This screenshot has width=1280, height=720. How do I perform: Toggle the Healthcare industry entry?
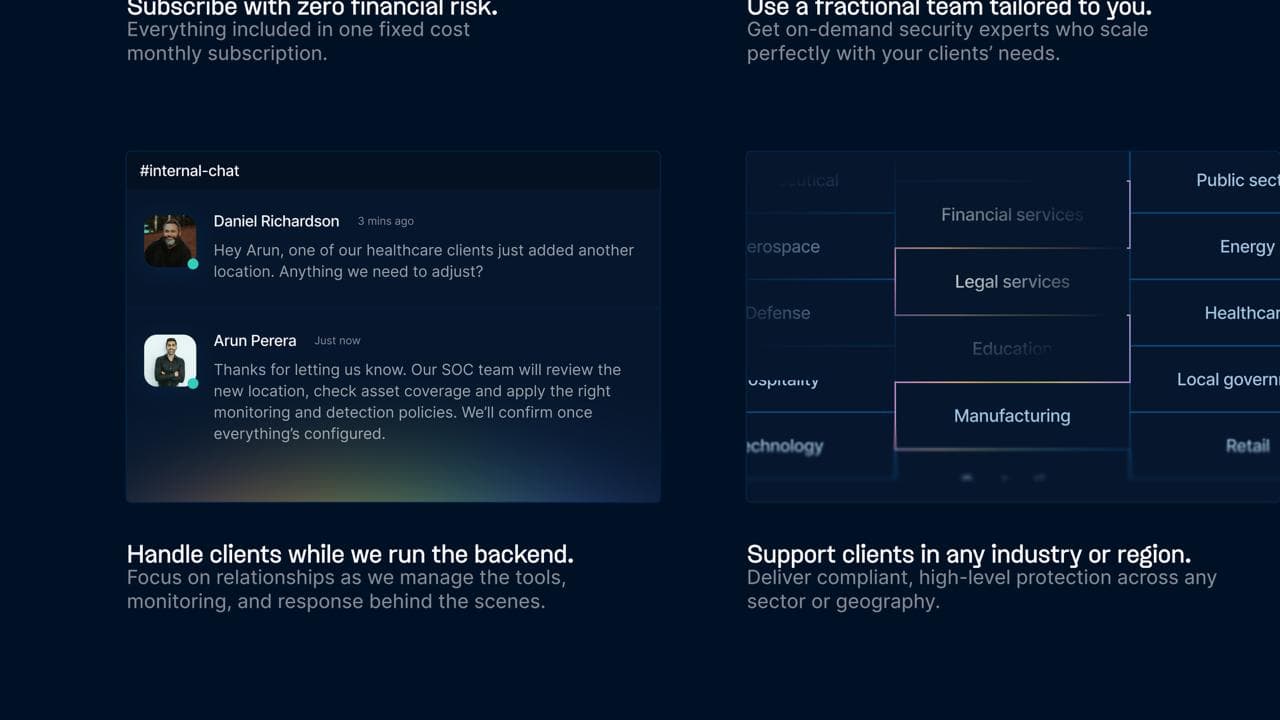tap(1240, 313)
